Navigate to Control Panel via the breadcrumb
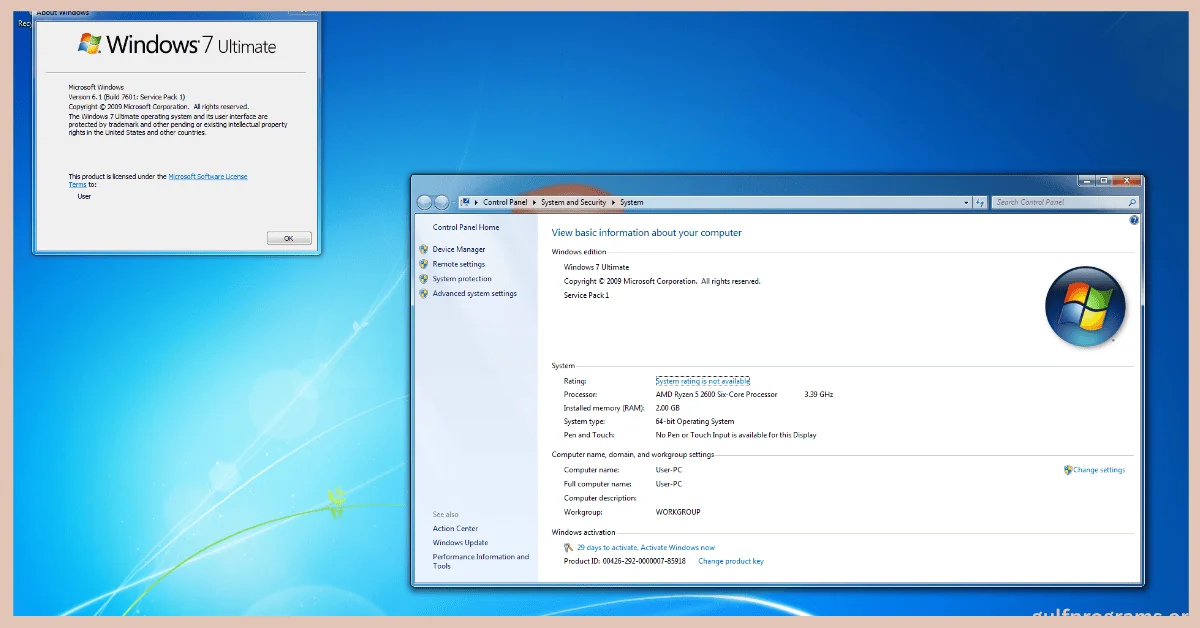1200x628 pixels. click(x=504, y=202)
